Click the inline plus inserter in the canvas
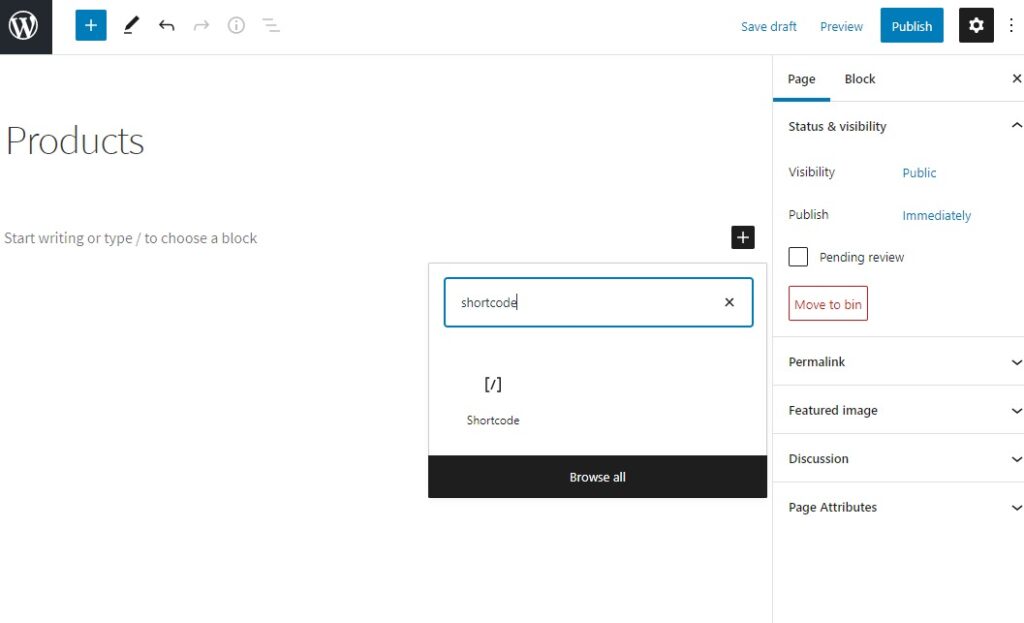Screen dimensions: 1024x623 point(743,237)
